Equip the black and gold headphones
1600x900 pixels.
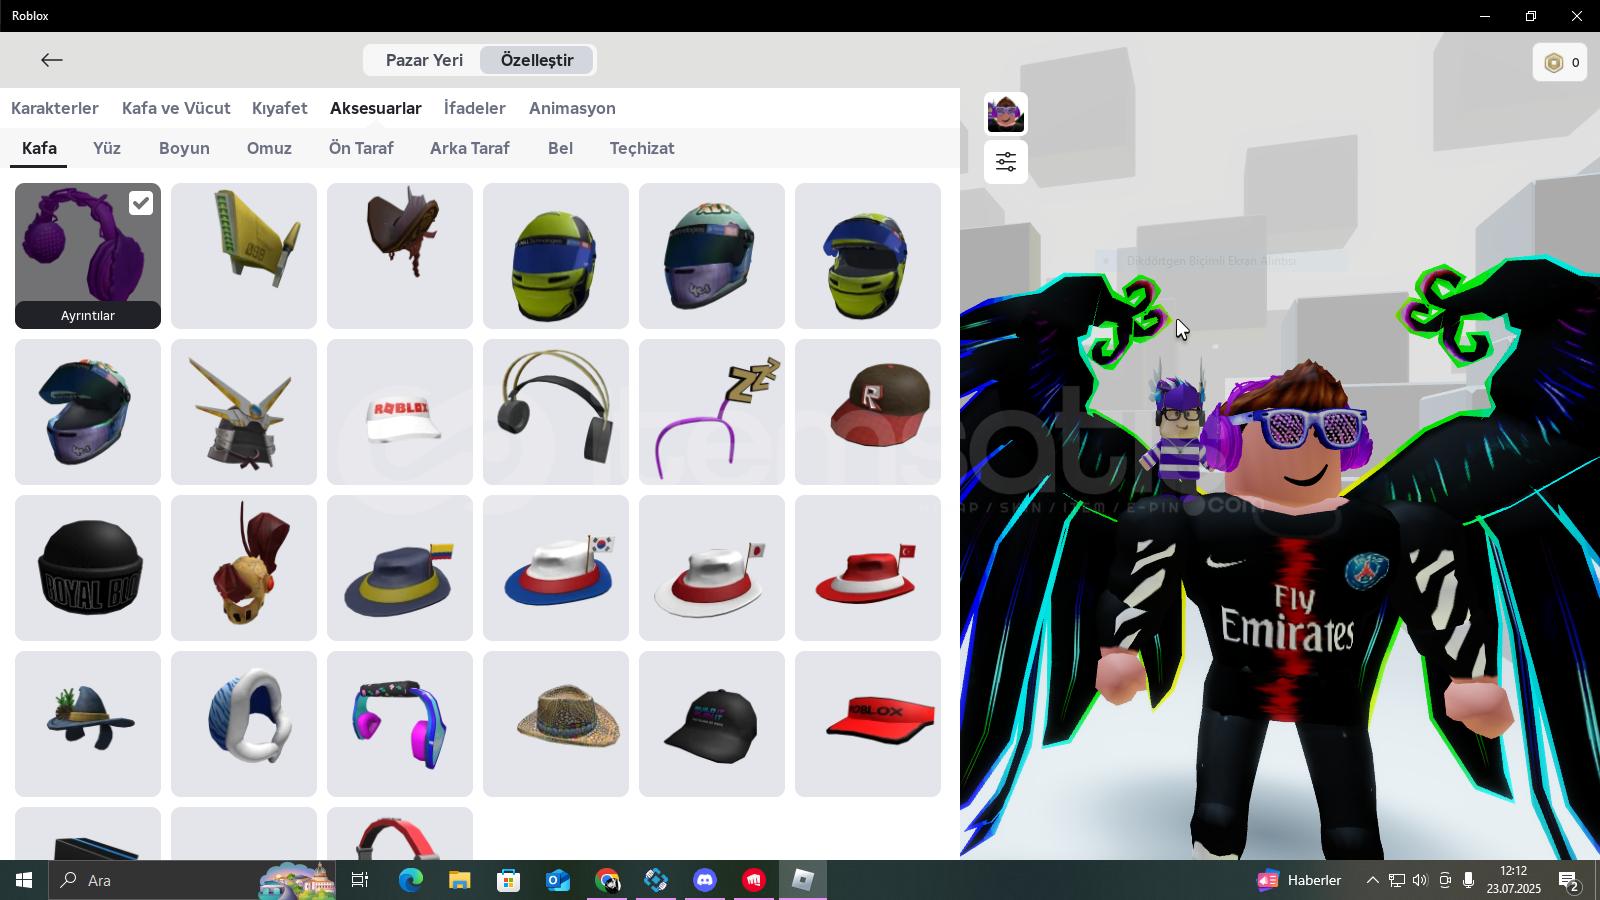pyautogui.click(x=556, y=412)
